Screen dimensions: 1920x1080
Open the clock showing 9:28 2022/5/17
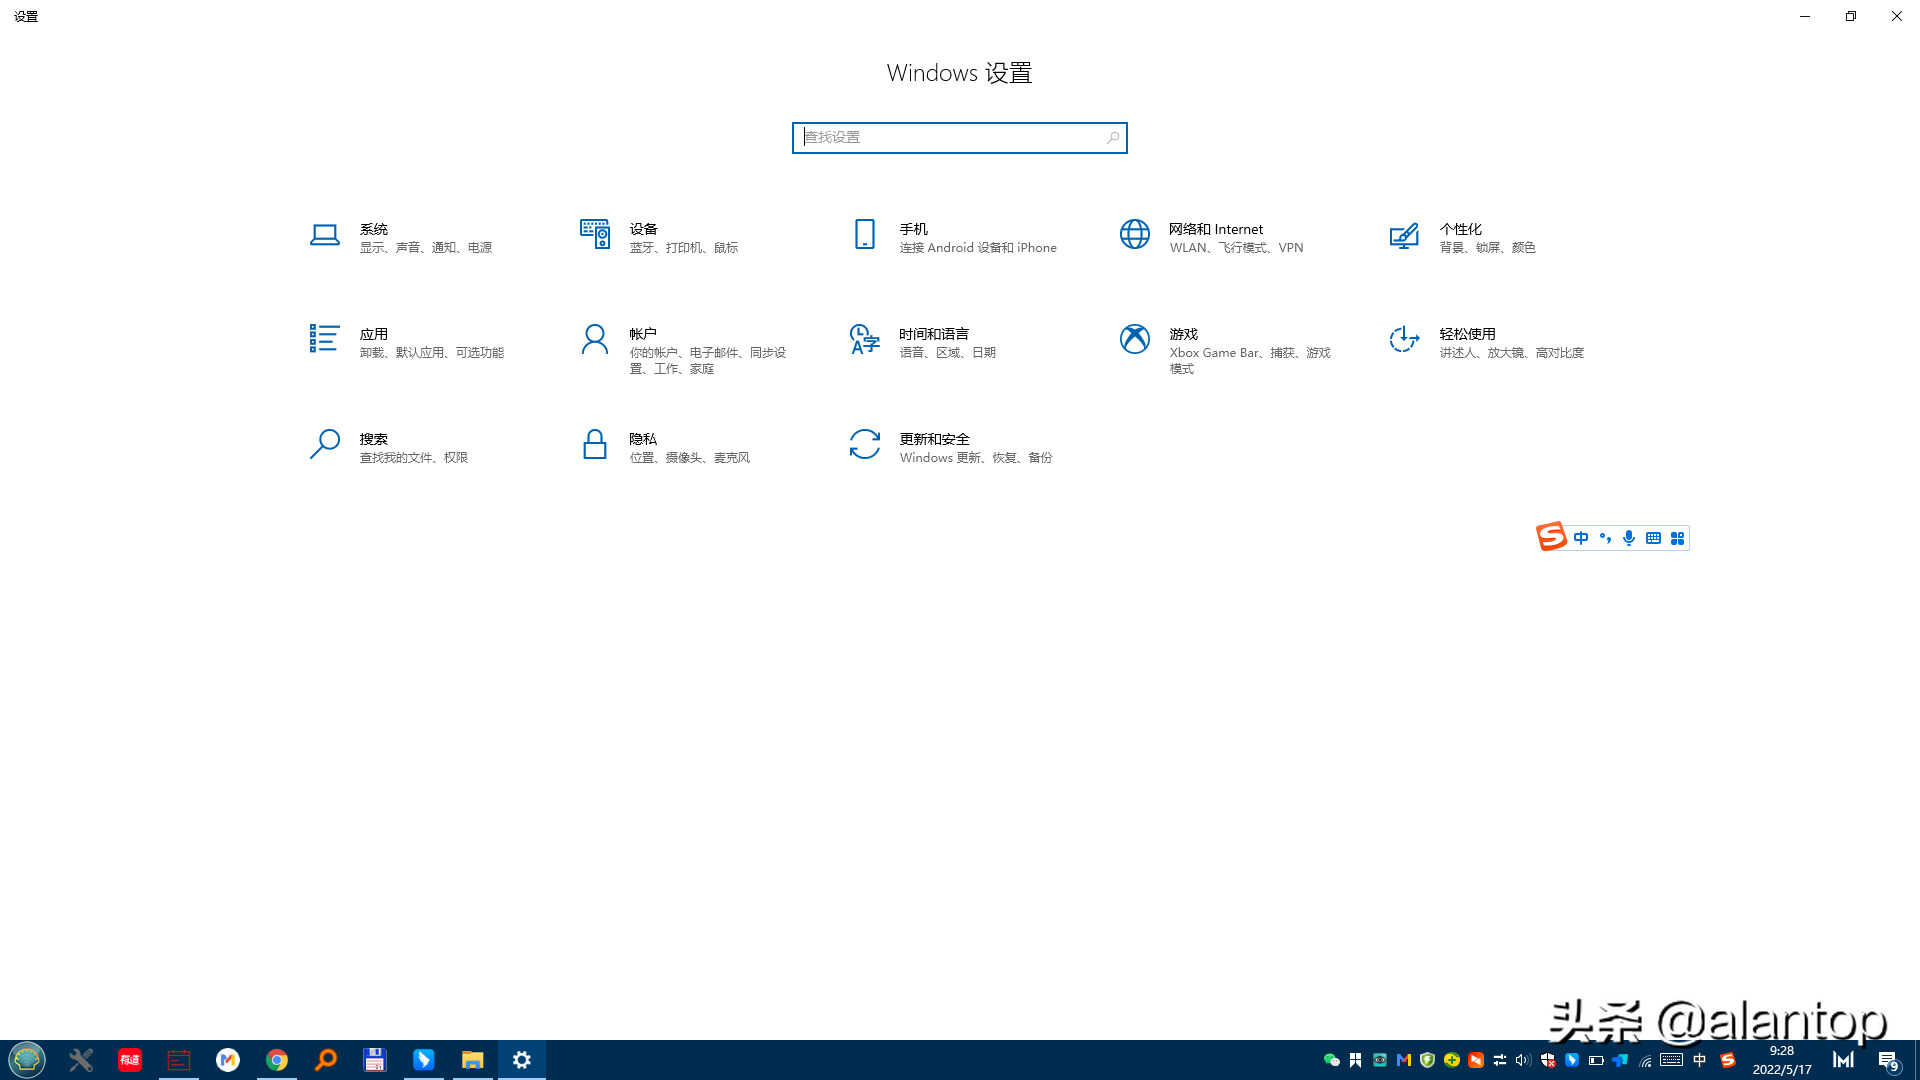(x=1782, y=1060)
